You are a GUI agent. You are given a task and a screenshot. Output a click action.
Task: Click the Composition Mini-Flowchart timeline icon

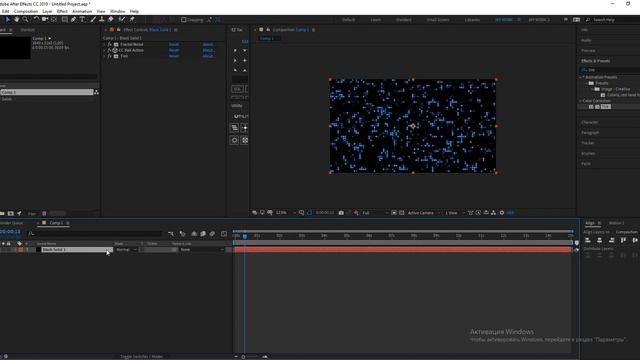pyautogui.click(x=171, y=233)
